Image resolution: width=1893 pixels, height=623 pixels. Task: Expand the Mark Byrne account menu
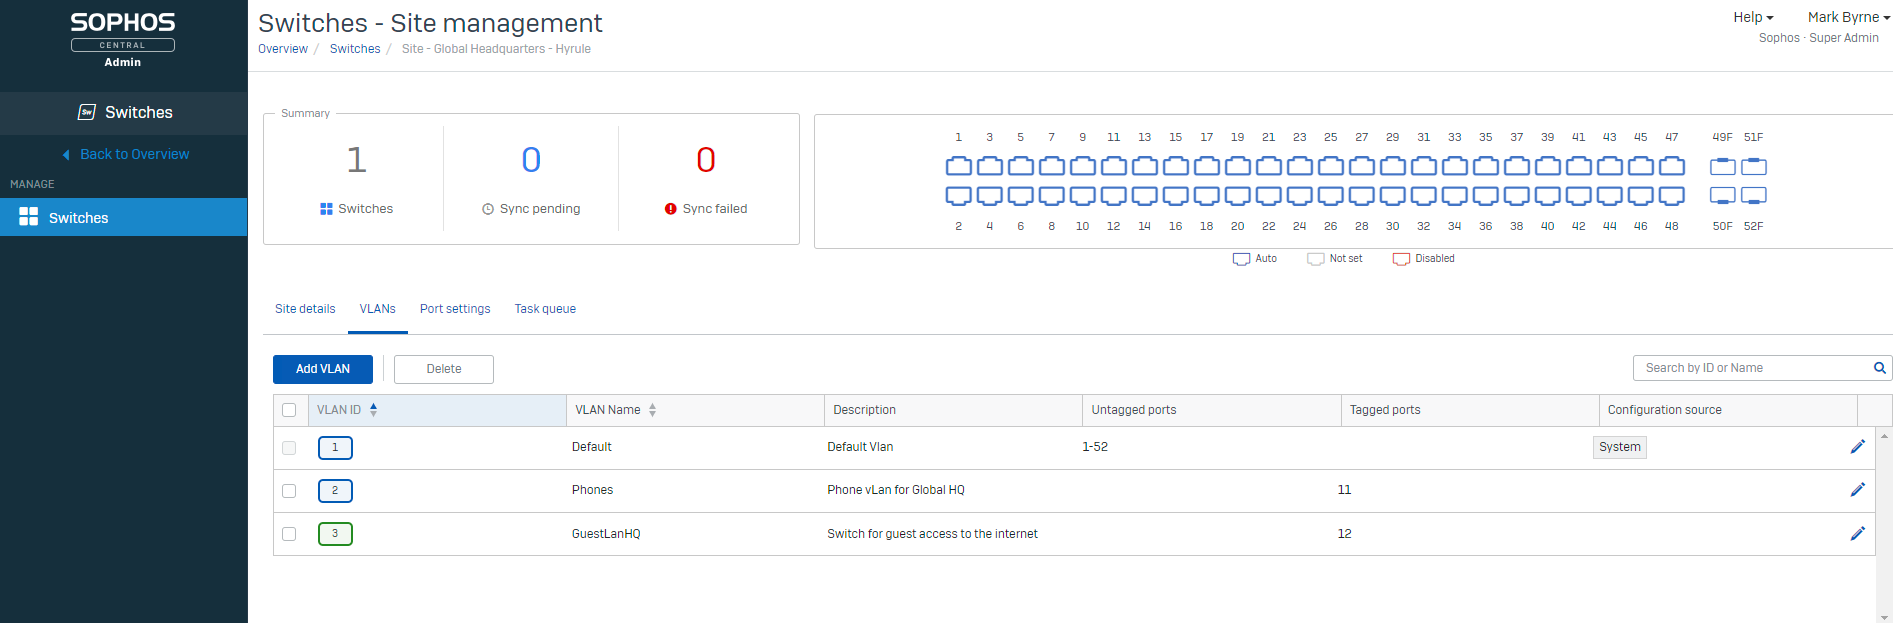(x=1848, y=17)
